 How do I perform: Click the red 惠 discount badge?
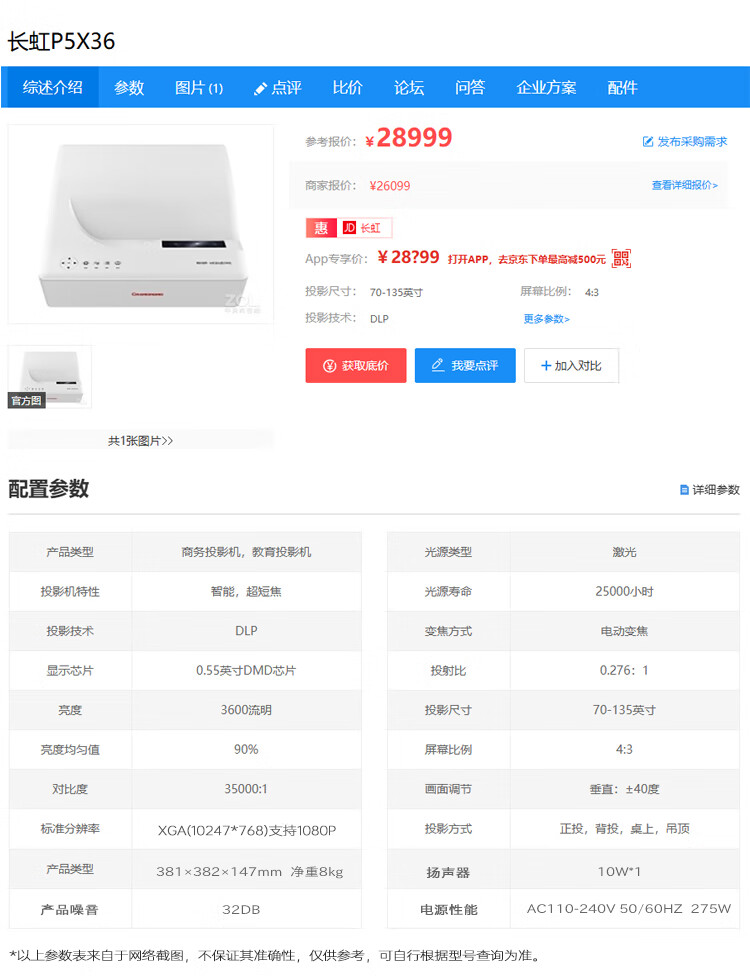321,228
